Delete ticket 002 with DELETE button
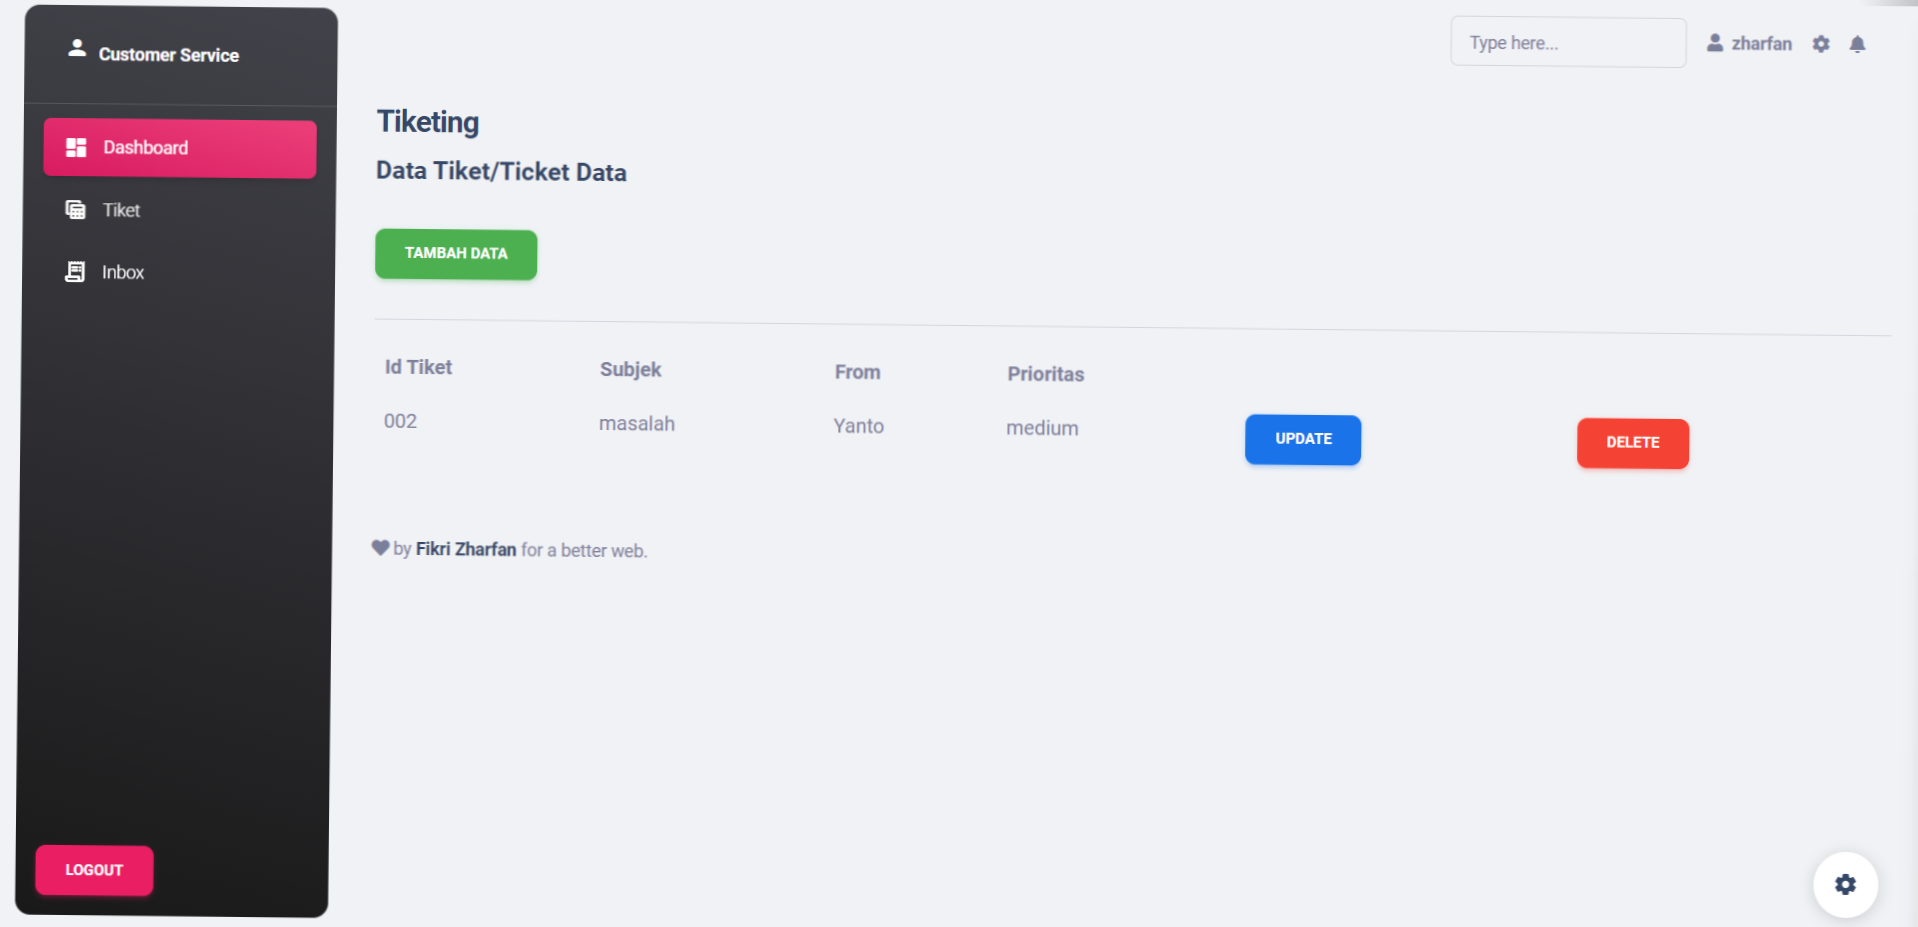This screenshot has height=927, width=1918. coord(1633,443)
